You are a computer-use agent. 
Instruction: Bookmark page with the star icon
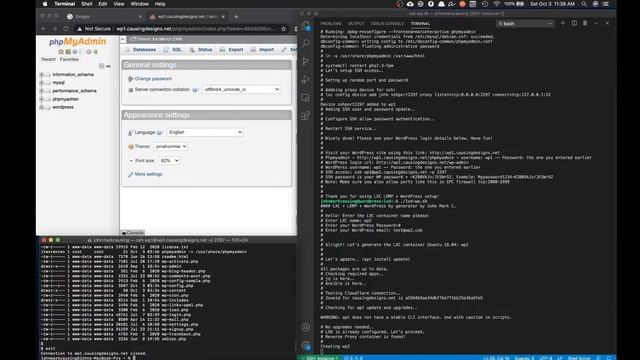point(284,29)
